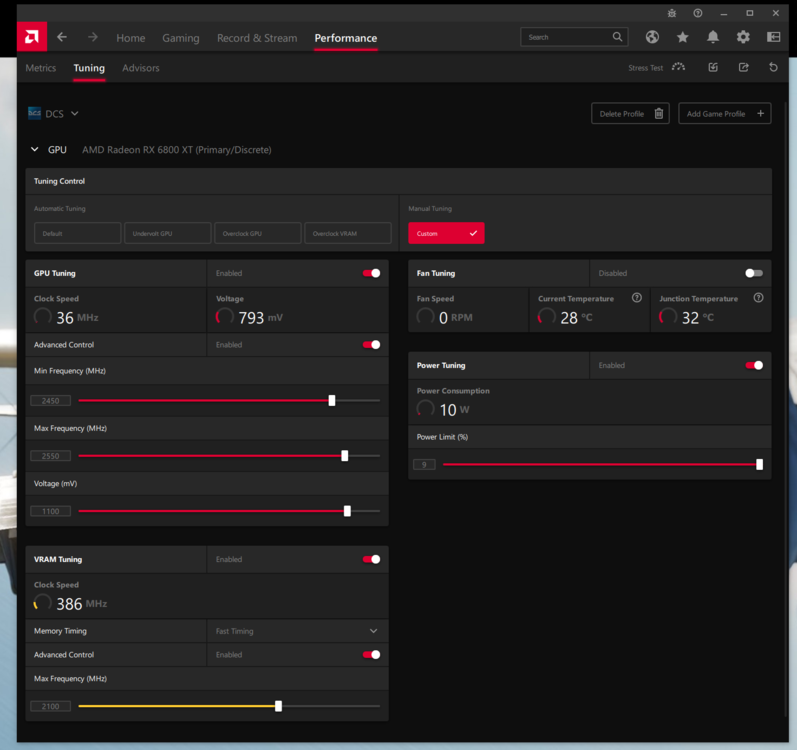Select the Undervolt GPU preset

pos(168,233)
